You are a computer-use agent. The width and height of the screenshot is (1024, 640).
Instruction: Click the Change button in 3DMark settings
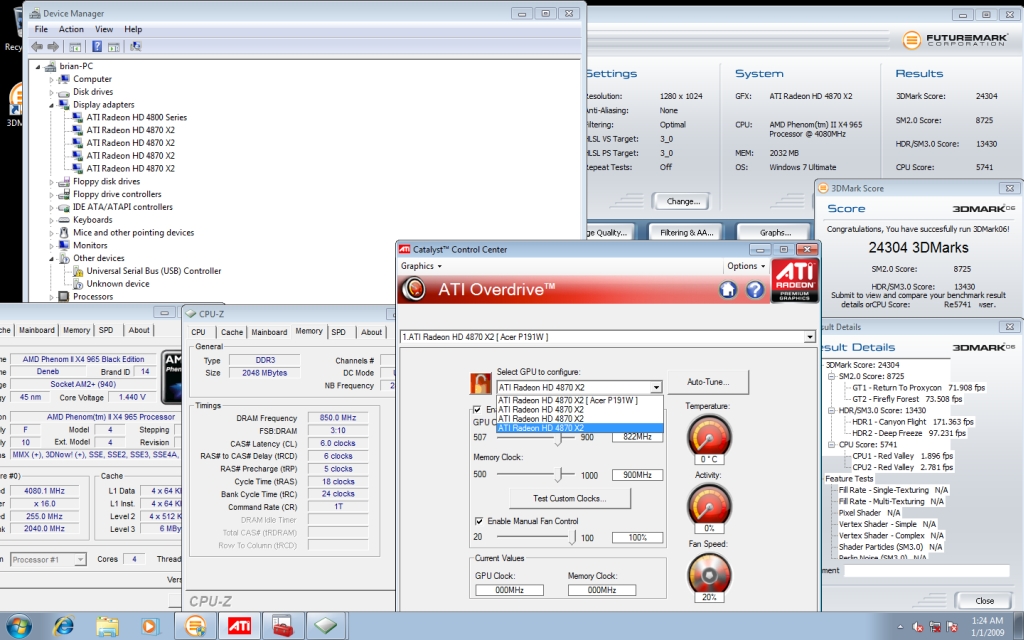point(683,201)
